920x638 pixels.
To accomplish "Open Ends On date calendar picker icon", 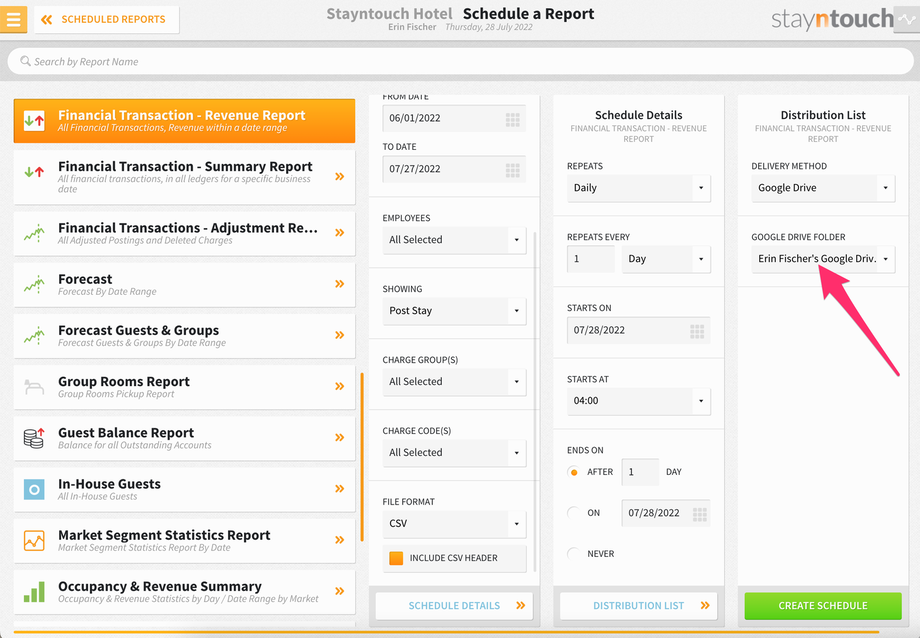I will 699,514.
